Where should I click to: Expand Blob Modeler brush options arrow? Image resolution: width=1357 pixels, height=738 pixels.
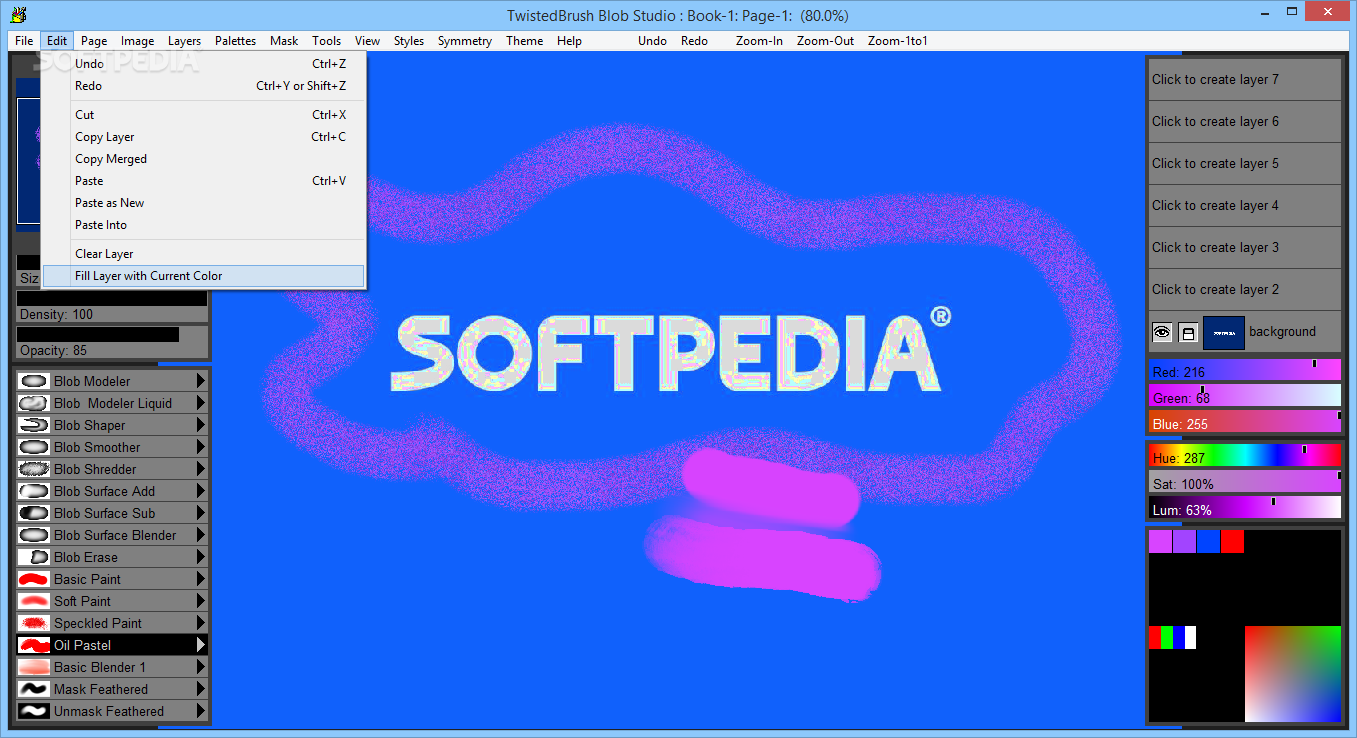pos(201,381)
